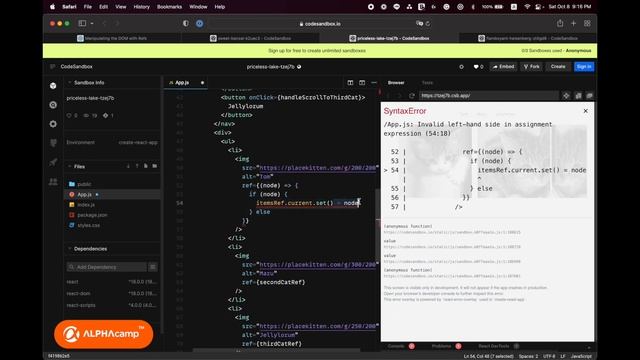Click UTF-8 encoding in the status bar
The height and width of the screenshot is (360, 640).
(x=549, y=356)
